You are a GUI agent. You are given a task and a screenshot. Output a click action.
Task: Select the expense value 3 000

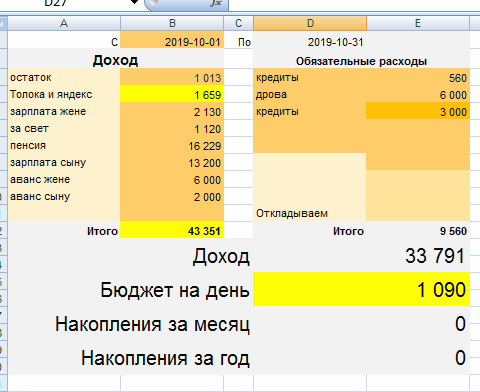click(x=418, y=111)
